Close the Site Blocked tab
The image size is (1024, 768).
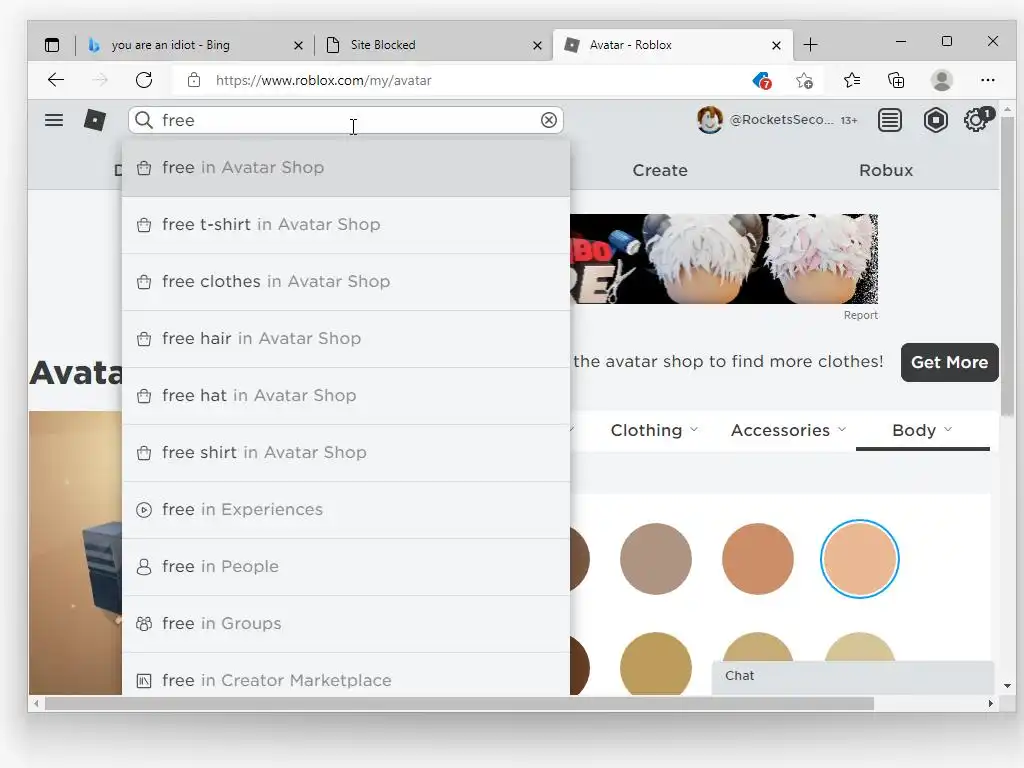[537, 45]
